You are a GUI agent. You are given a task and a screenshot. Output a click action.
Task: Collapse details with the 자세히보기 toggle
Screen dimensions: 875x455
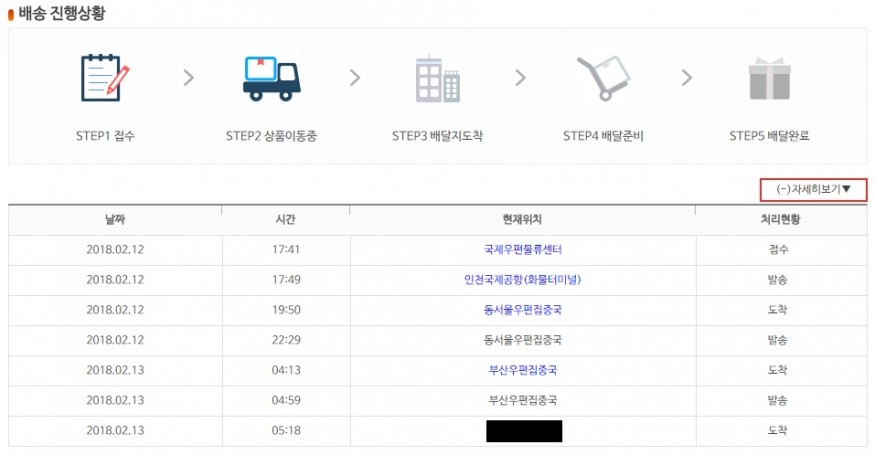coord(813,189)
